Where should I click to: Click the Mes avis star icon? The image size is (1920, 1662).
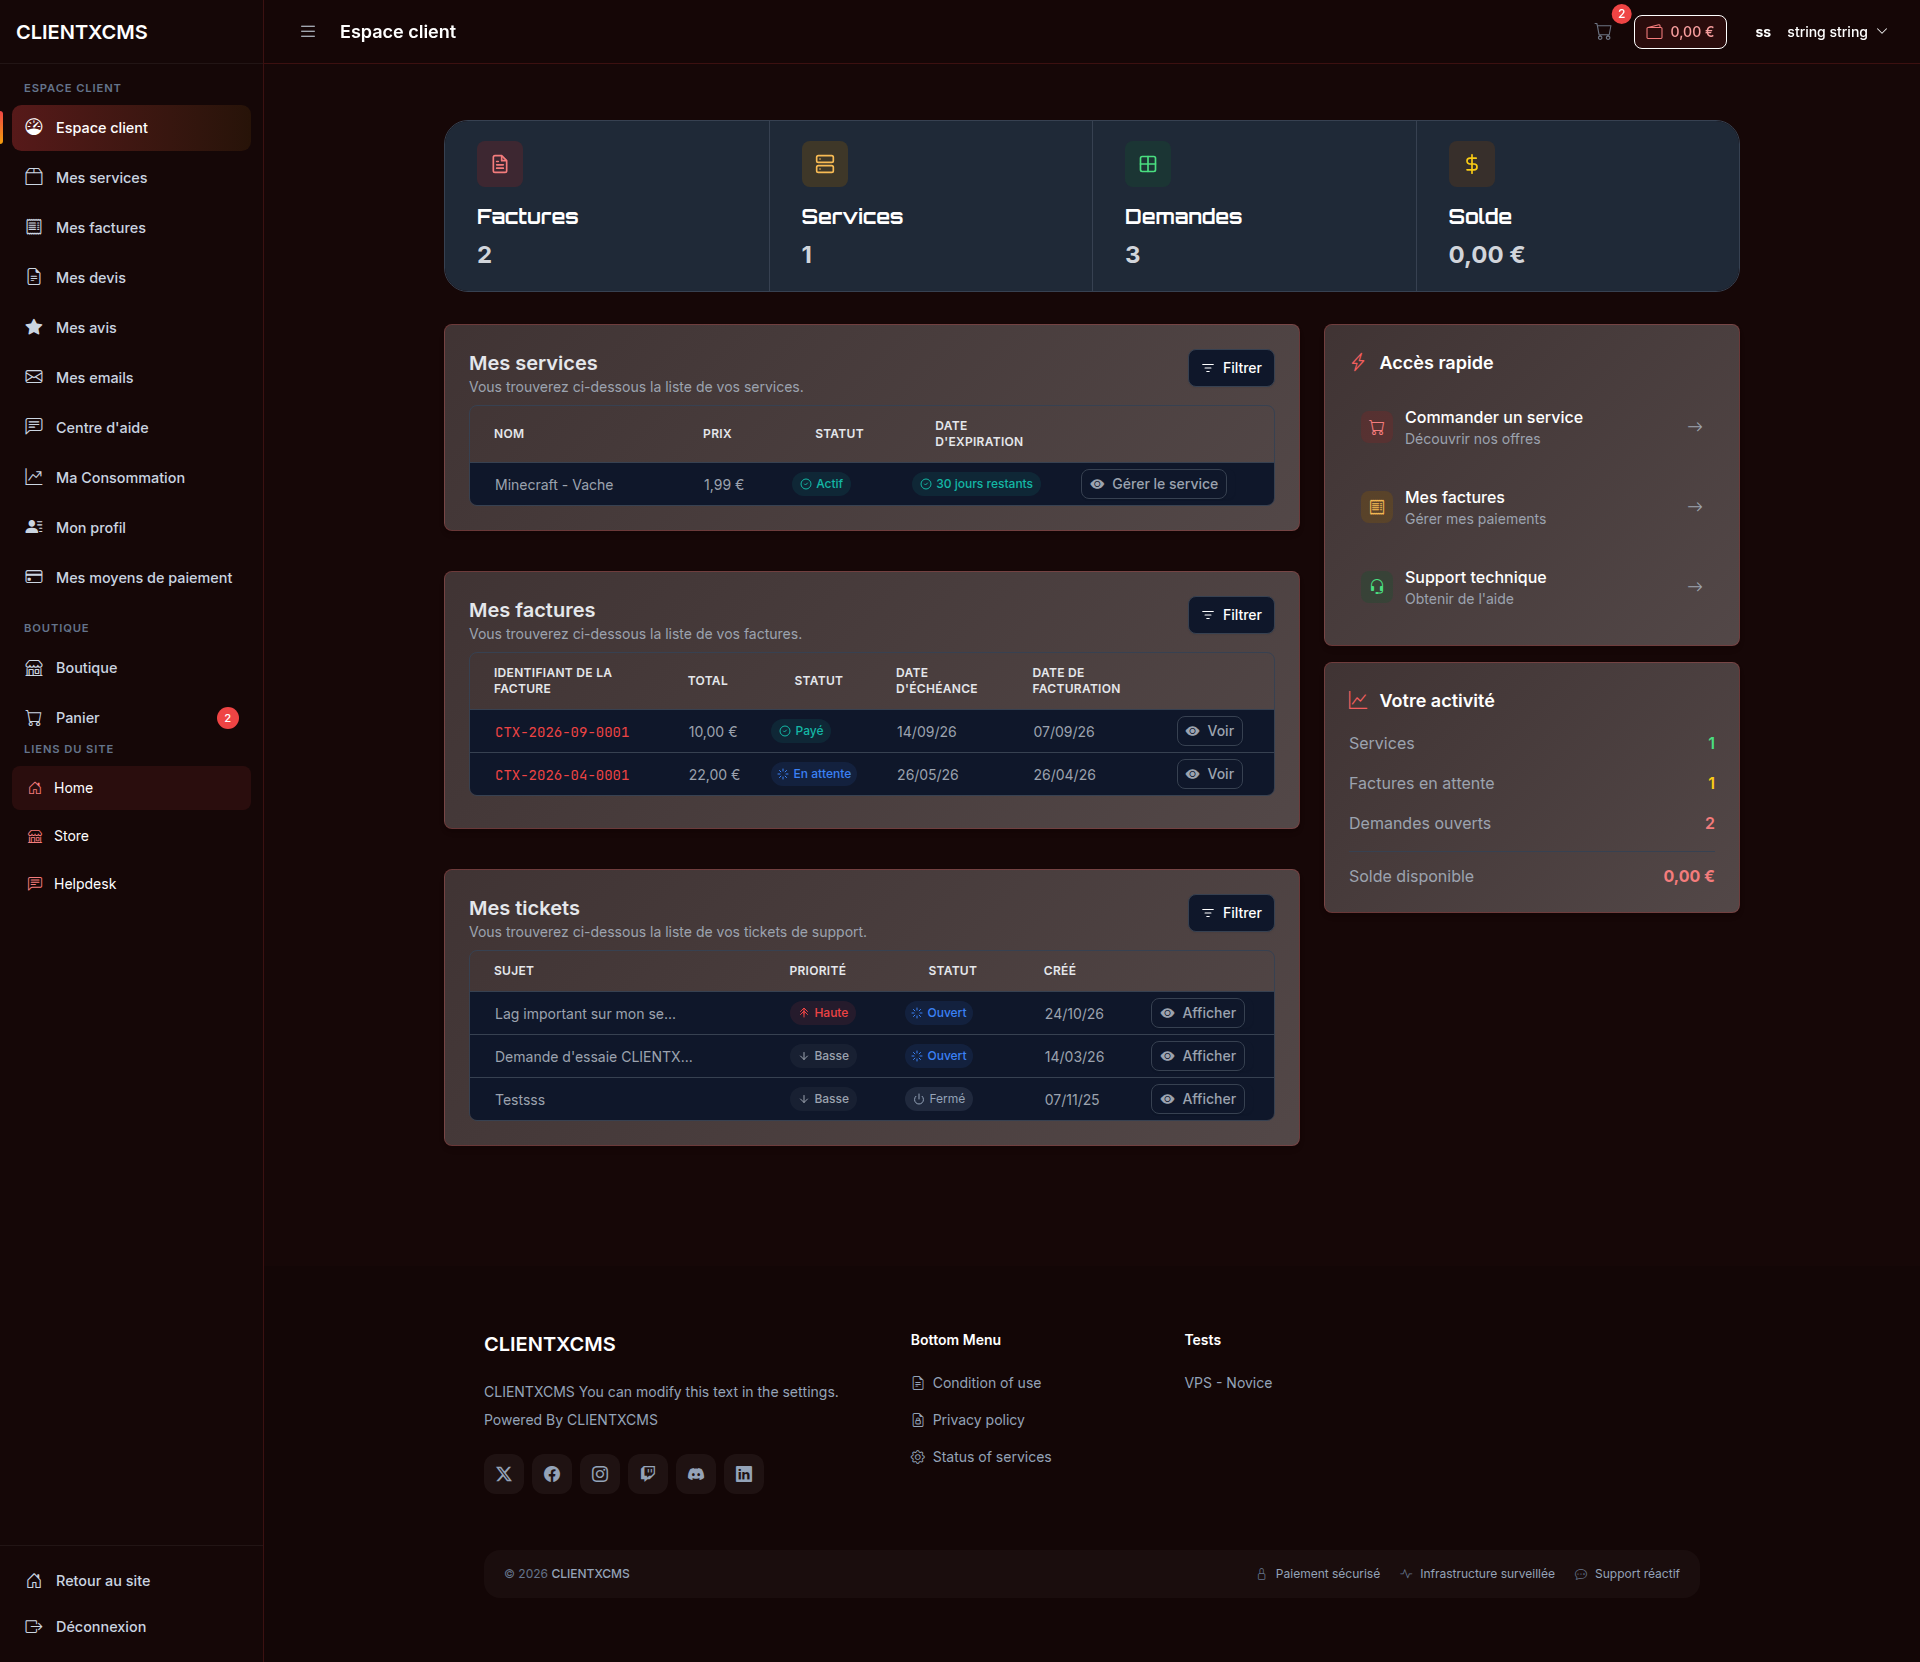point(34,327)
